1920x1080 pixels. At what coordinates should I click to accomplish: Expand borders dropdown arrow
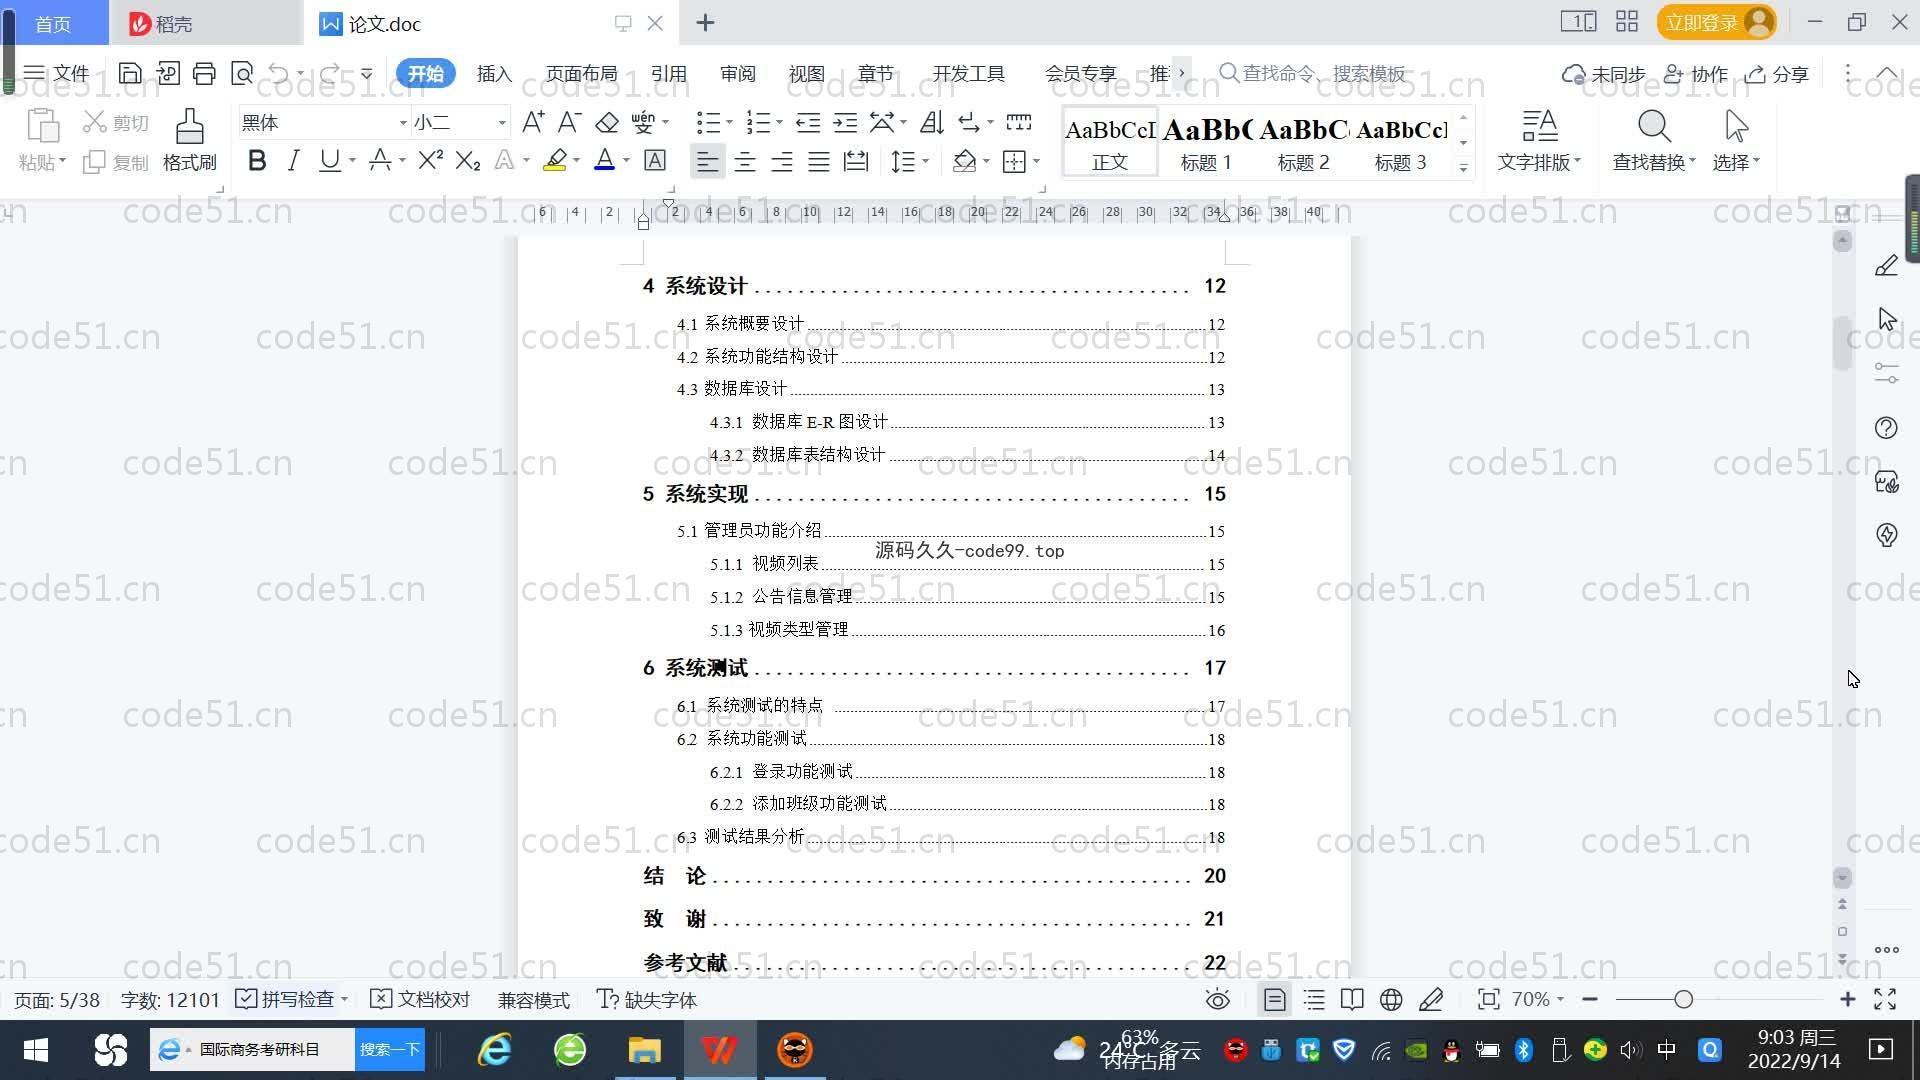[x=1036, y=161]
